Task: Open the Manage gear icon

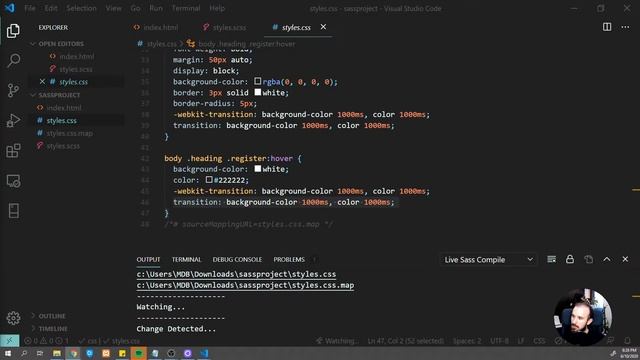Action: (13, 318)
